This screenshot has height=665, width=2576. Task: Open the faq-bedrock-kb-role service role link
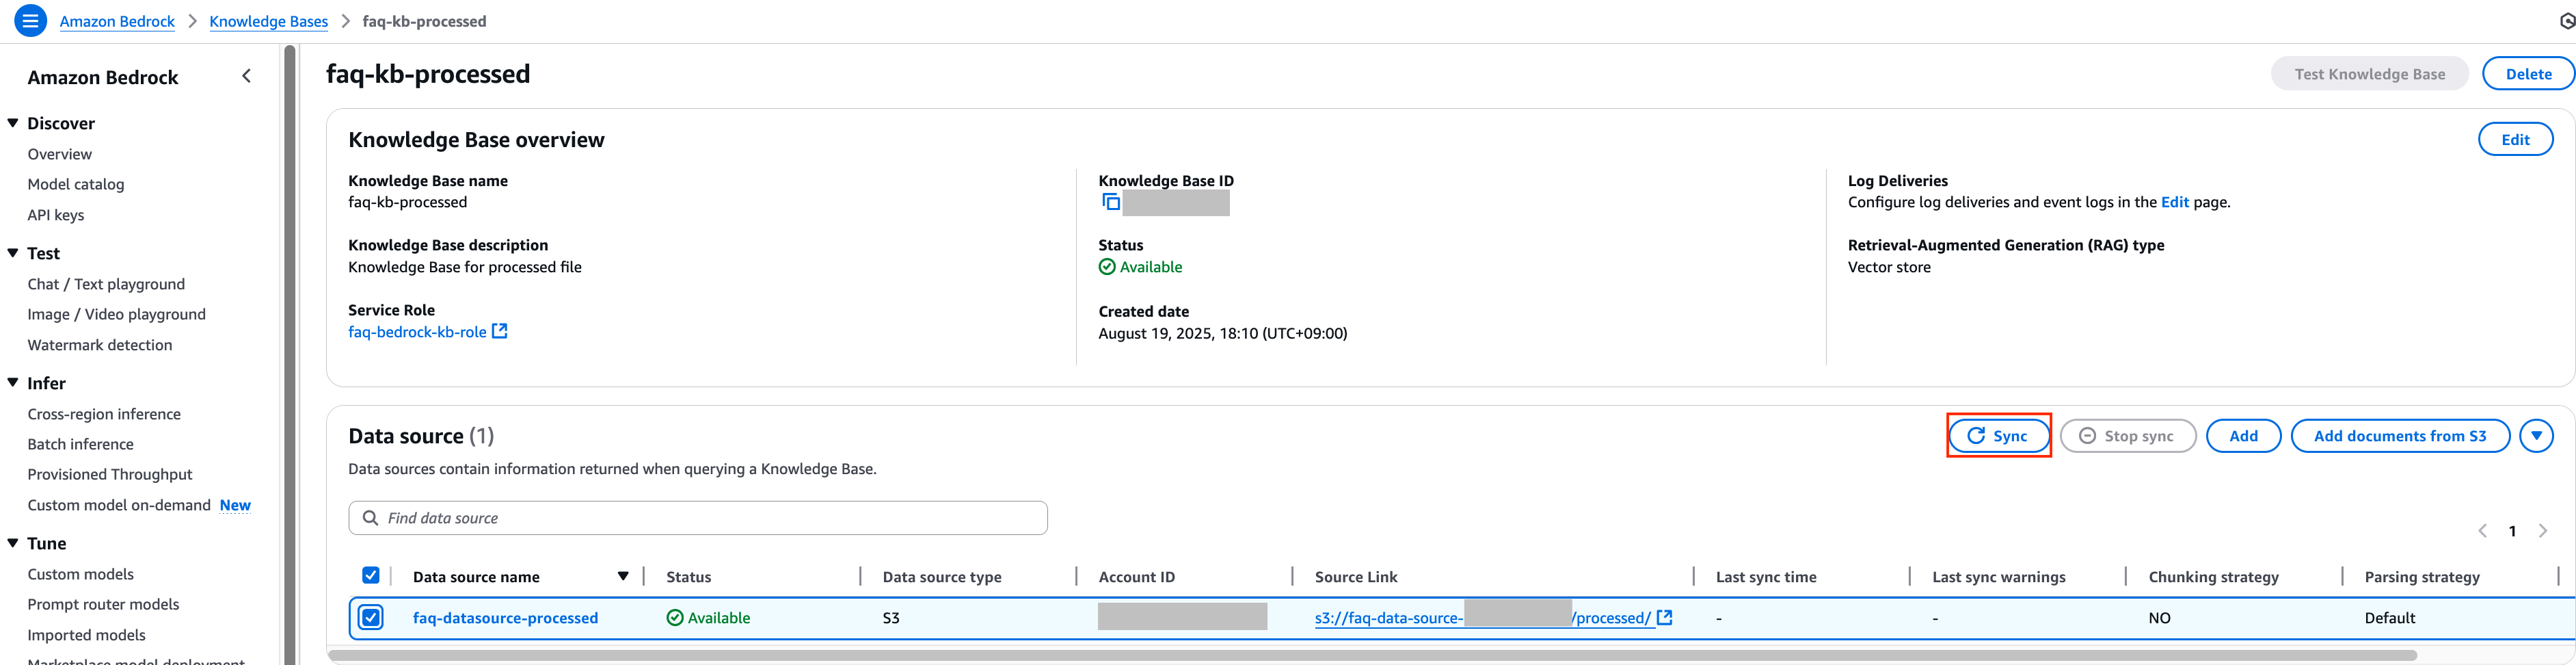click(417, 332)
